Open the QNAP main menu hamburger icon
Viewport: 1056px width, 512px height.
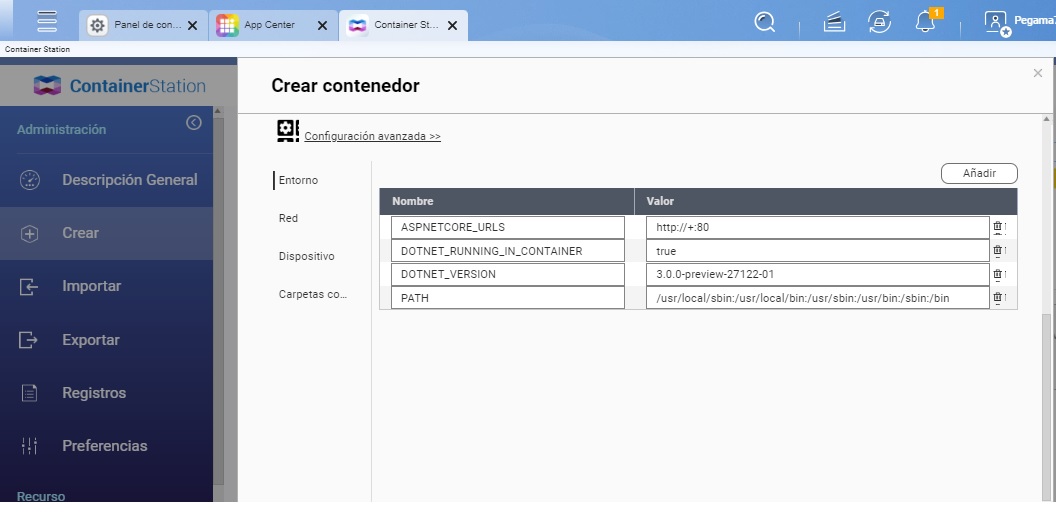[47, 21]
